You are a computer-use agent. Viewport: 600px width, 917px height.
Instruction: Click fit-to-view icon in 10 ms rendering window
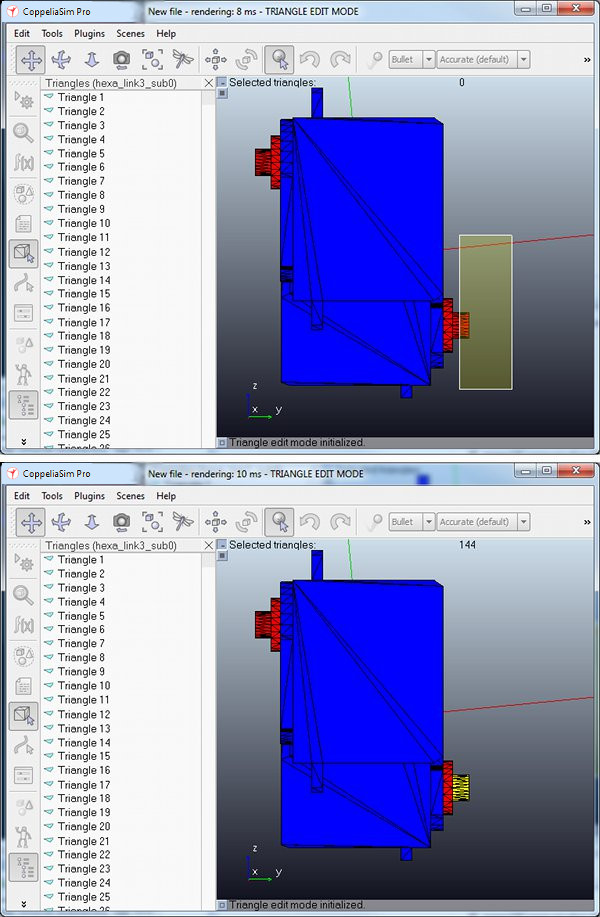point(152,522)
